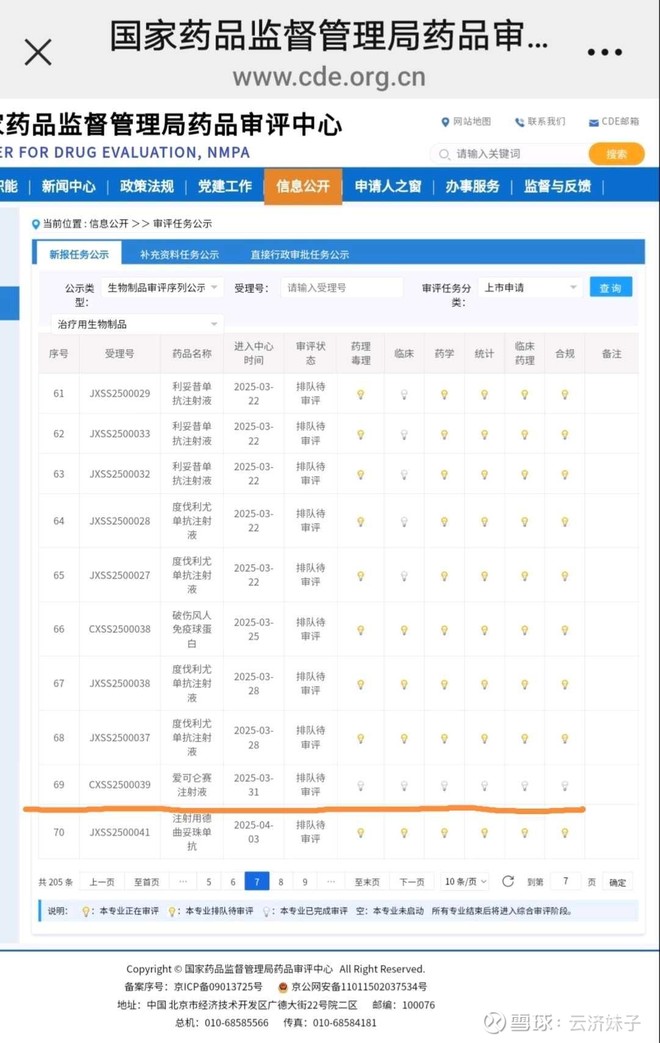This screenshot has width=660, height=1043.
Task: Click the 药理毒理 bulb icon for JXSS2500038
Action: coord(361,684)
